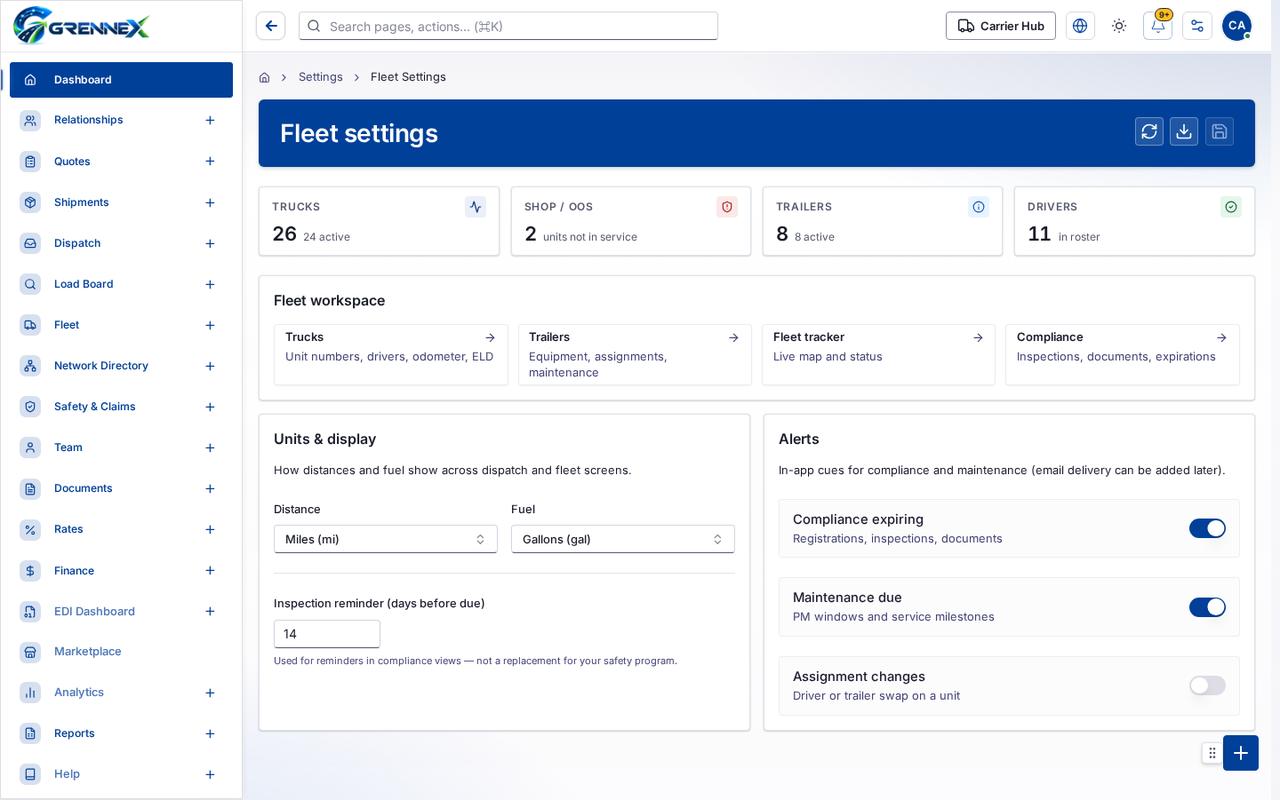Click the back arrow button in header
The image size is (1280, 800).
point(271,26)
